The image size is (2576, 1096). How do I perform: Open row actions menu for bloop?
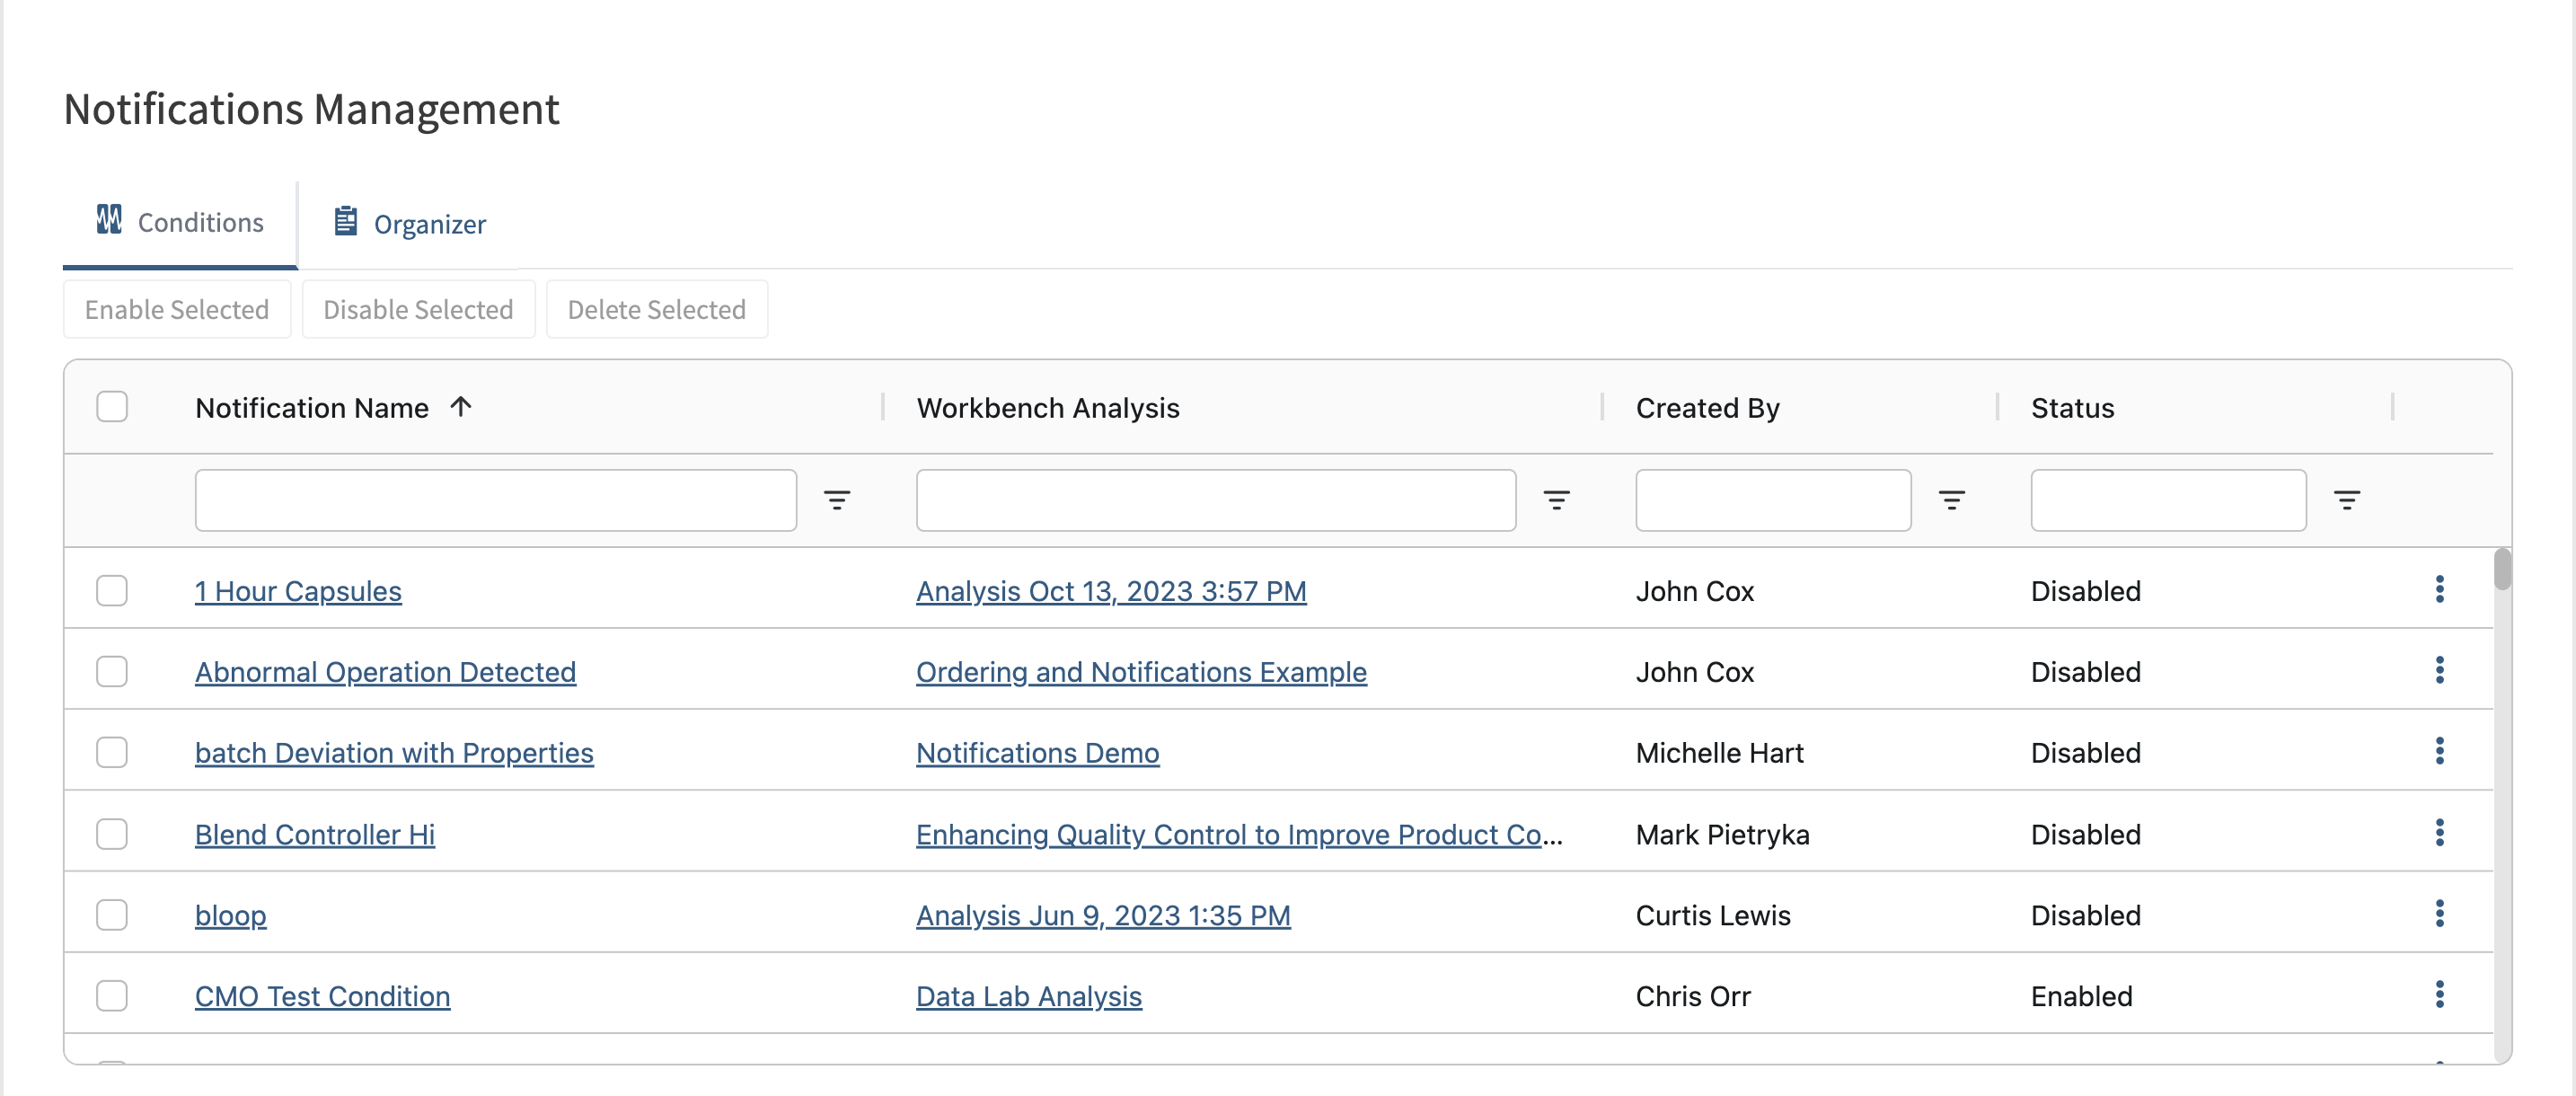tap(2439, 913)
